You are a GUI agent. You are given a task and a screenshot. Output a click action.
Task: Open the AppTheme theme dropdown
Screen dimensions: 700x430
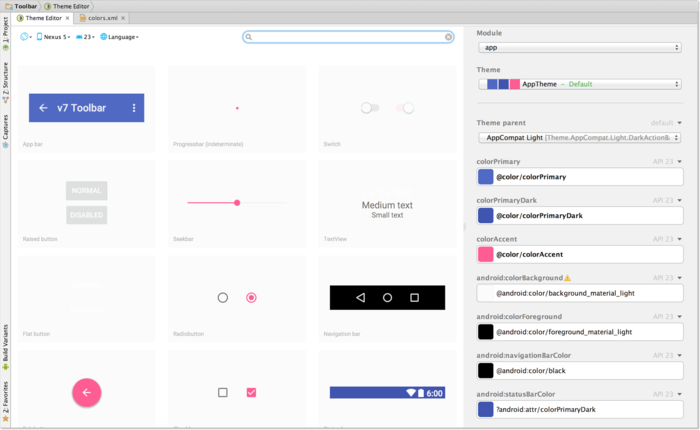[x=579, y=84]
